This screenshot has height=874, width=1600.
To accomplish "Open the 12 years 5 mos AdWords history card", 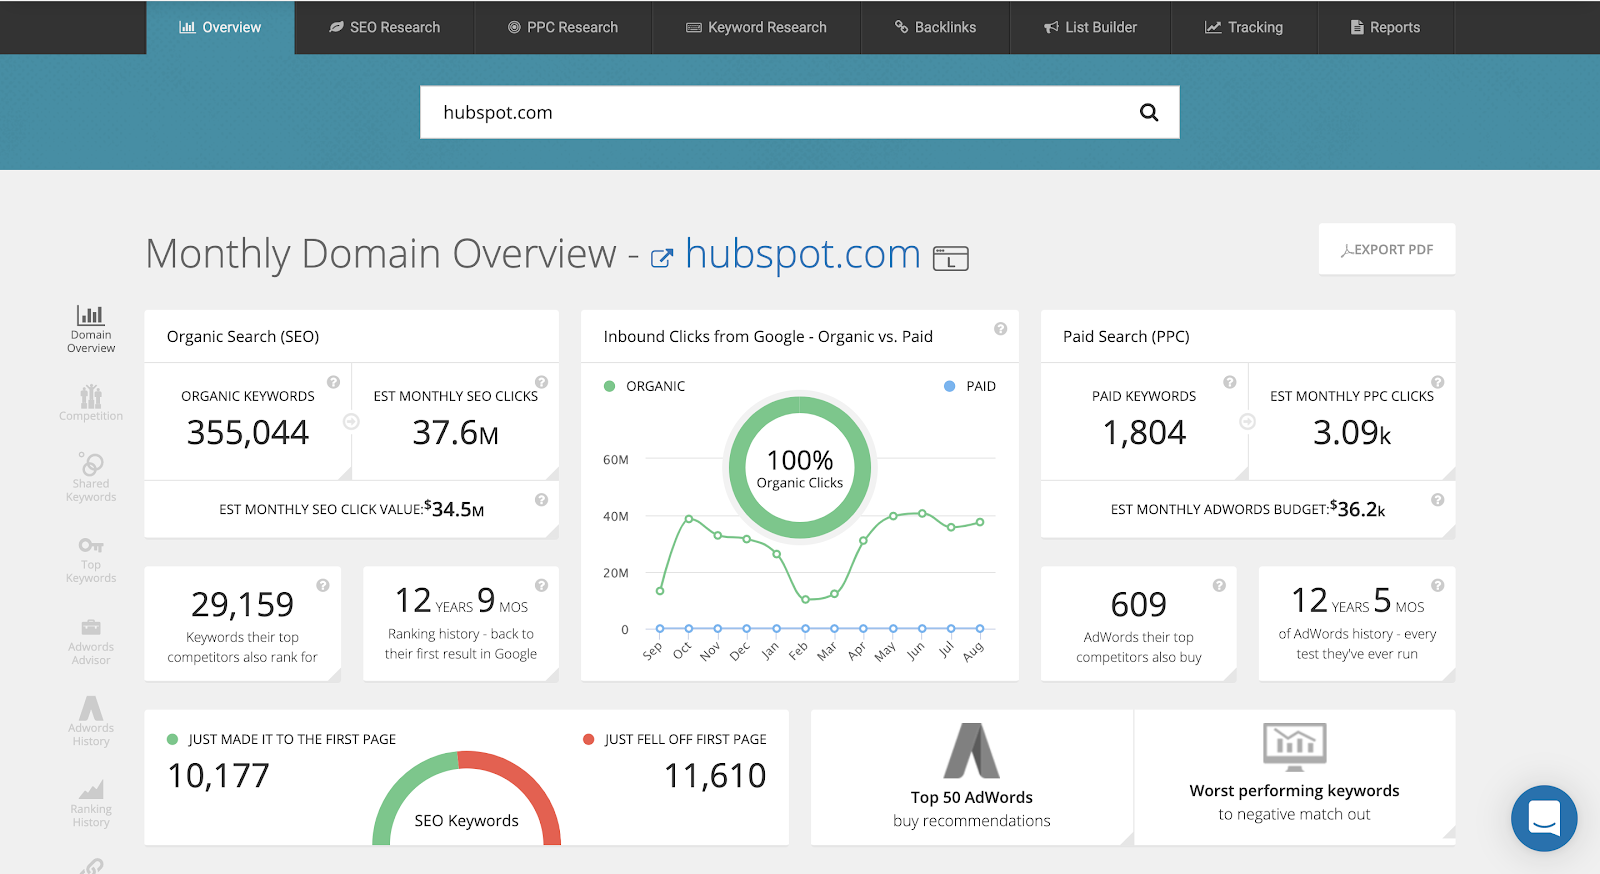I will click(x=1357, y=624).
